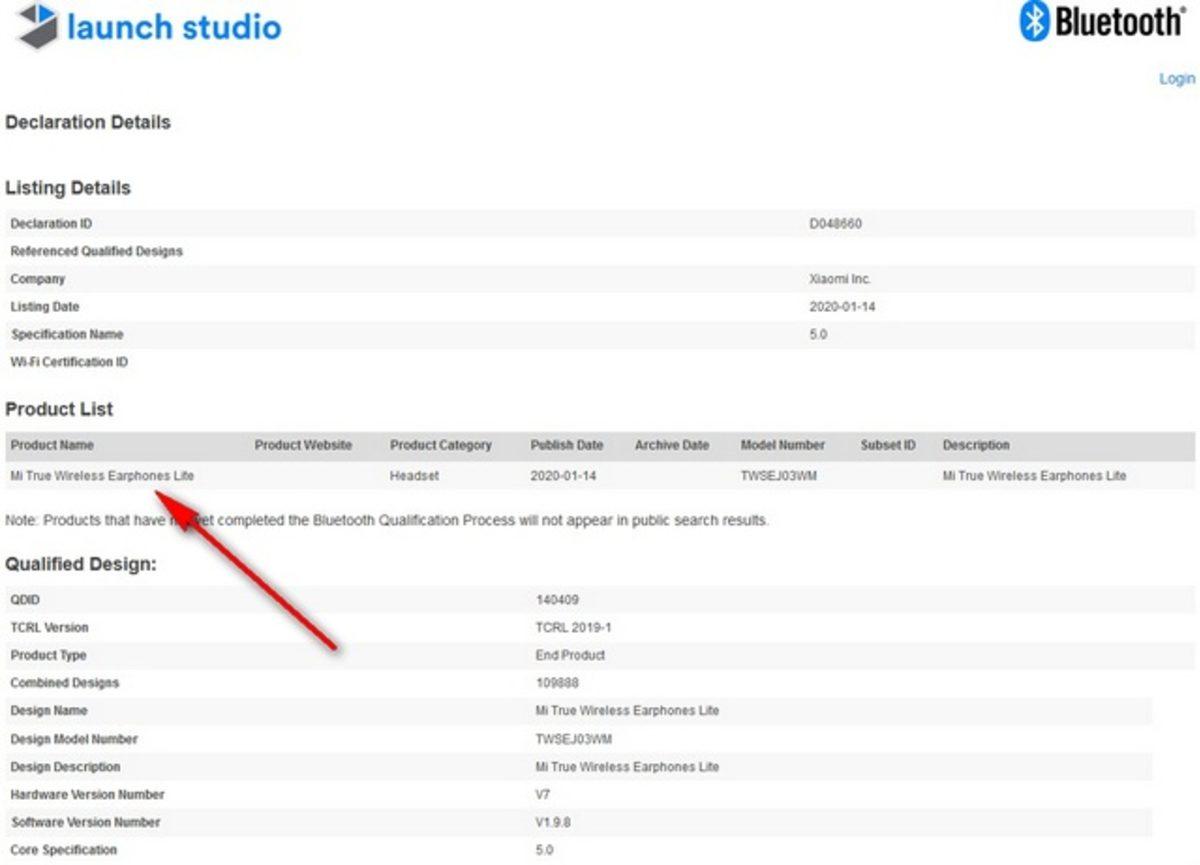Click the Declaration ID value D048660
The image size is (1200, 865).
(x=835, y=224)
